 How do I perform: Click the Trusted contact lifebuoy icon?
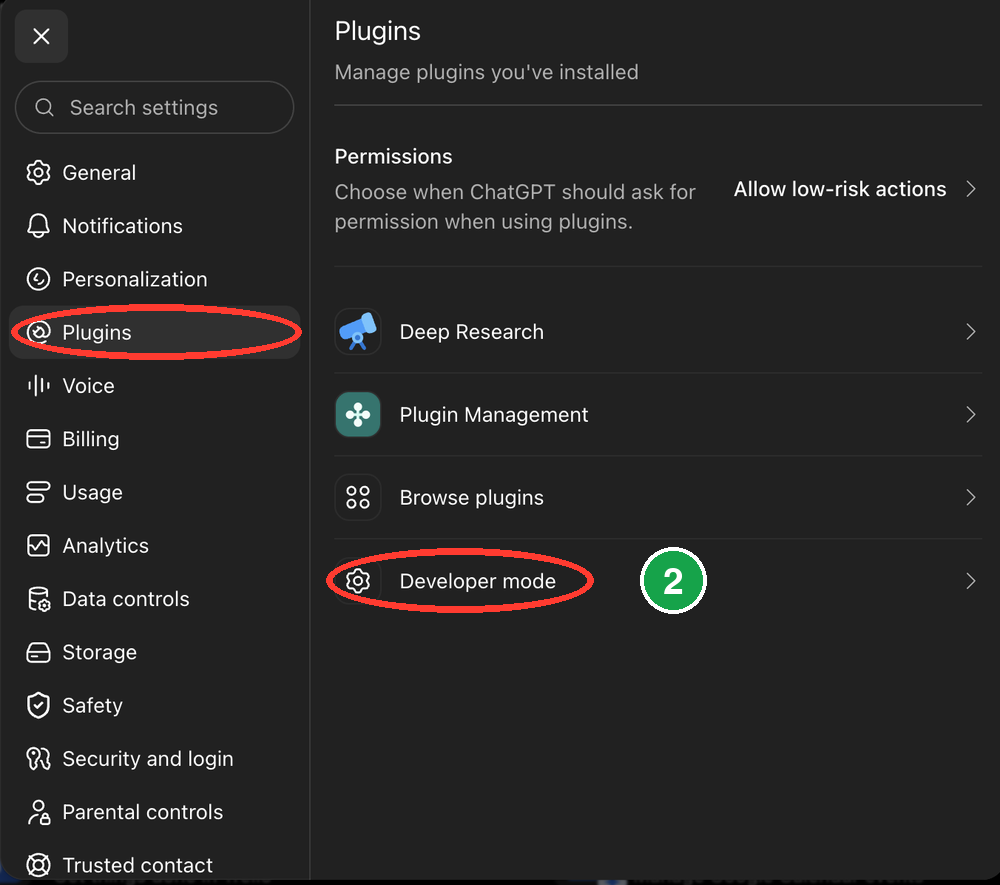[x=38, y=865]
